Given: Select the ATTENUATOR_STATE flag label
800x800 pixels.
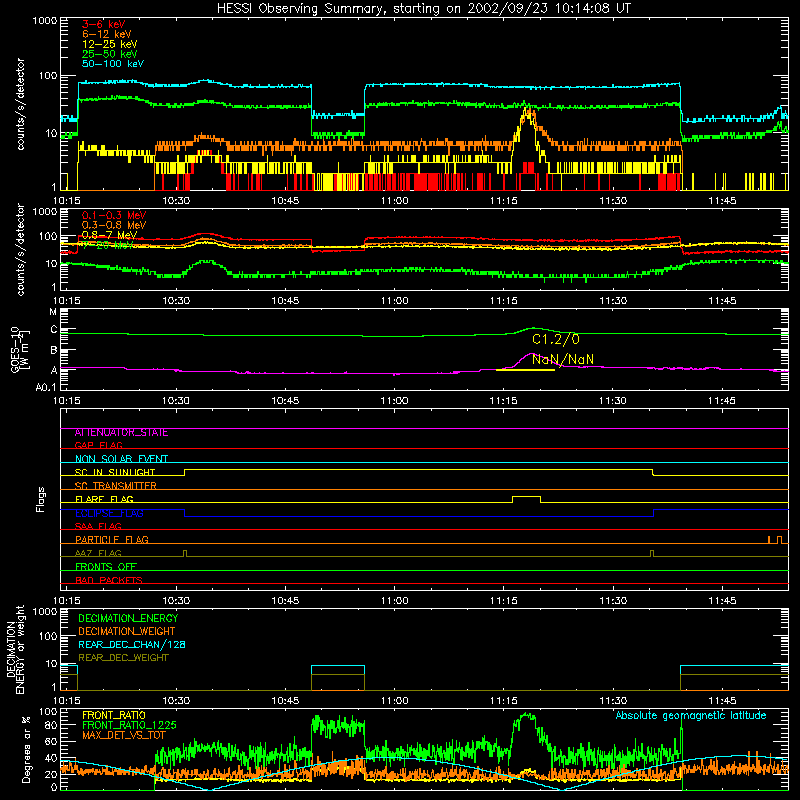Looking at the screenshot, I should [121, 433].
